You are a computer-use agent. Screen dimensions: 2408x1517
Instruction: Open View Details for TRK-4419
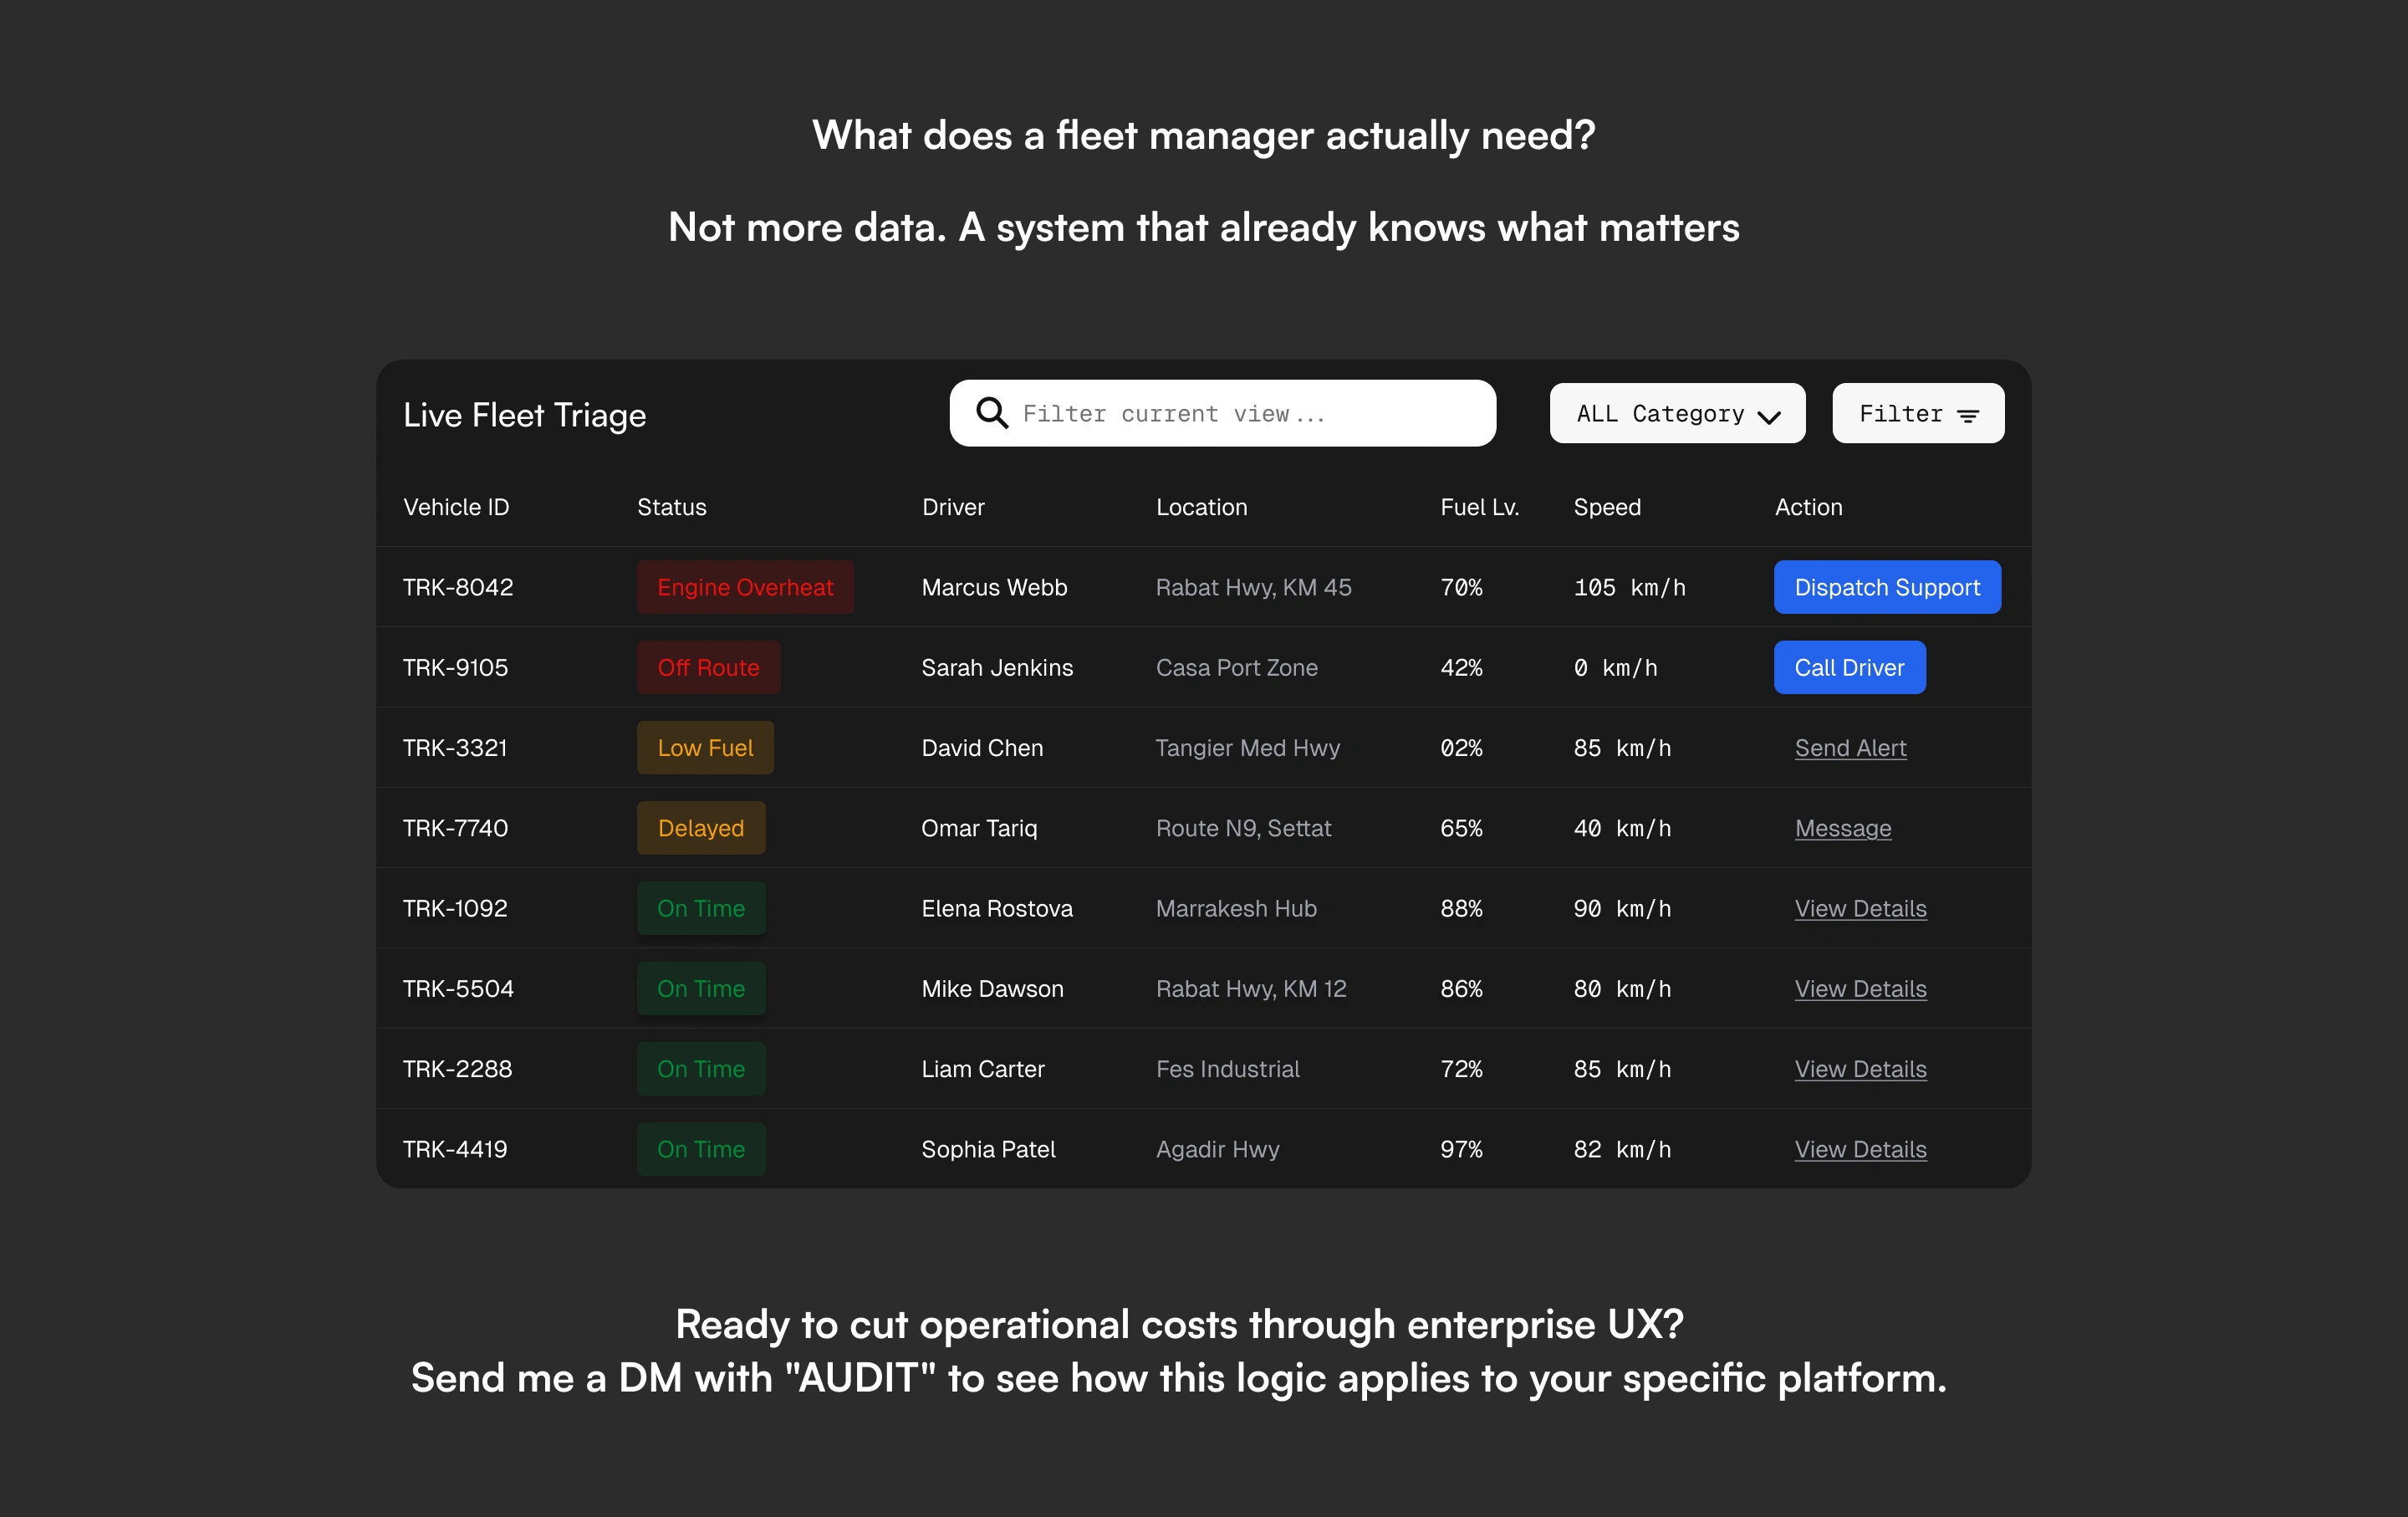[x=1859, y=1149]
